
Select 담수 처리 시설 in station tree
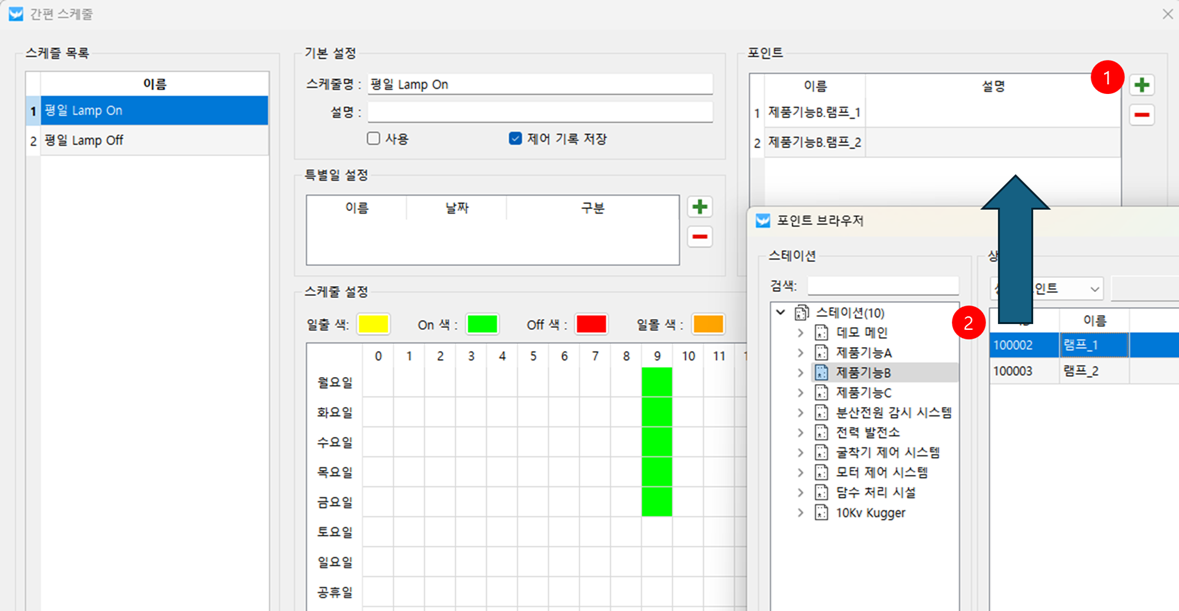pyautogui.click(x=876, y=493)
